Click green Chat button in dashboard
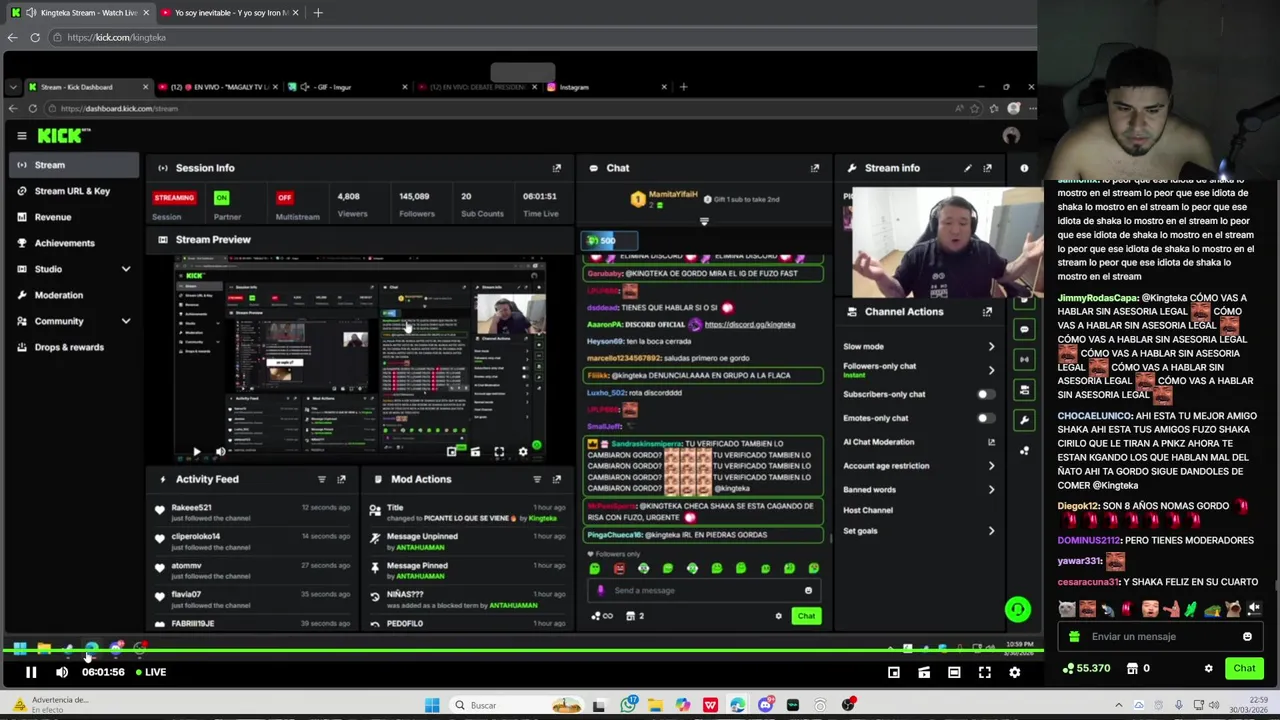 point(806,616)
